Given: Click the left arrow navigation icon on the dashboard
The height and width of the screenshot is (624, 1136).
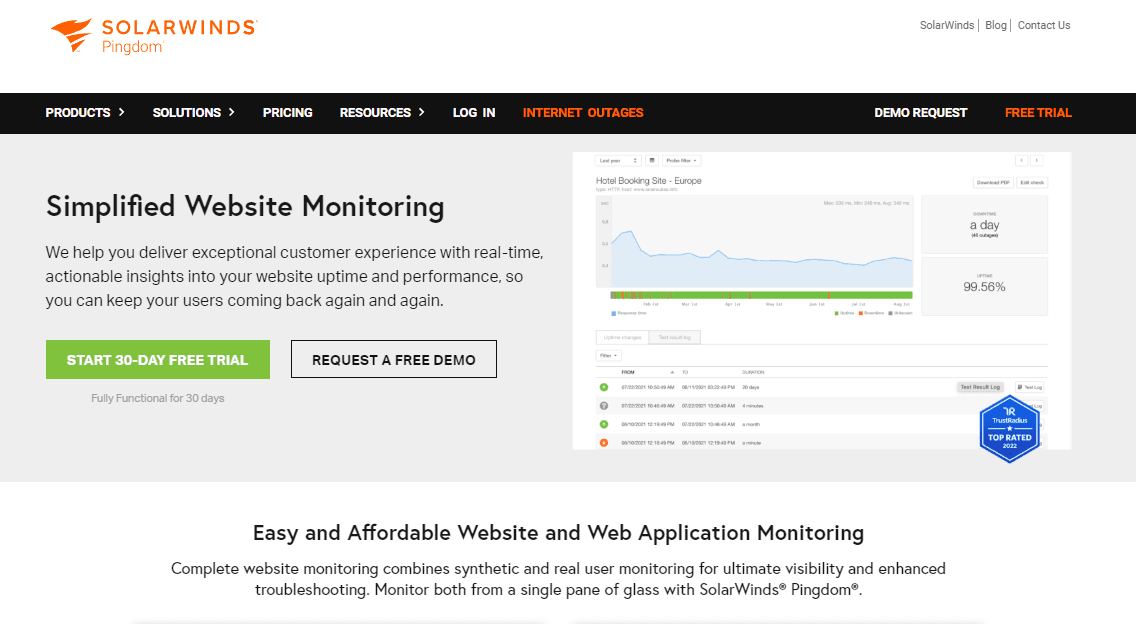Looking at the screenshot, I should point(1022,159).
